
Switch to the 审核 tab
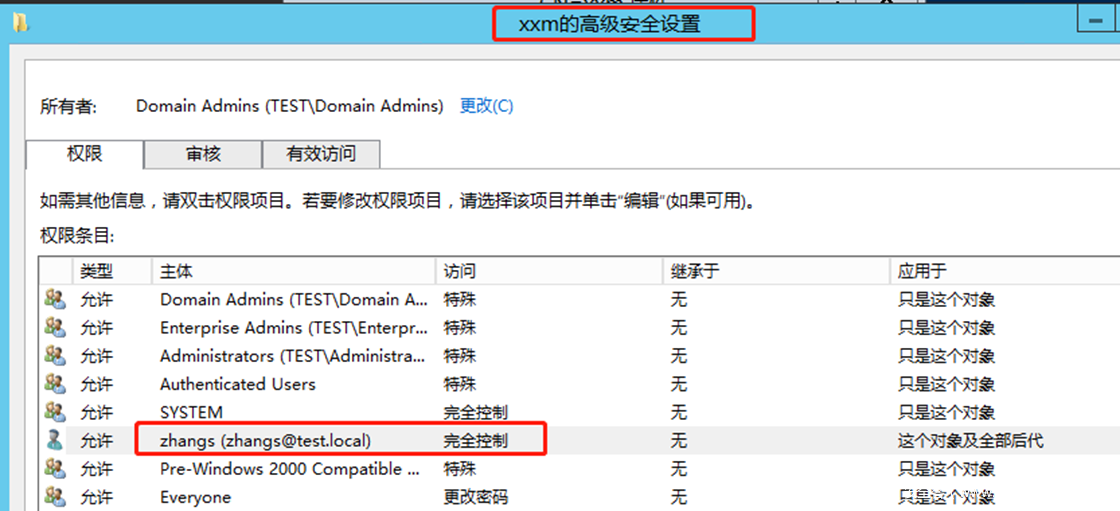203,154
